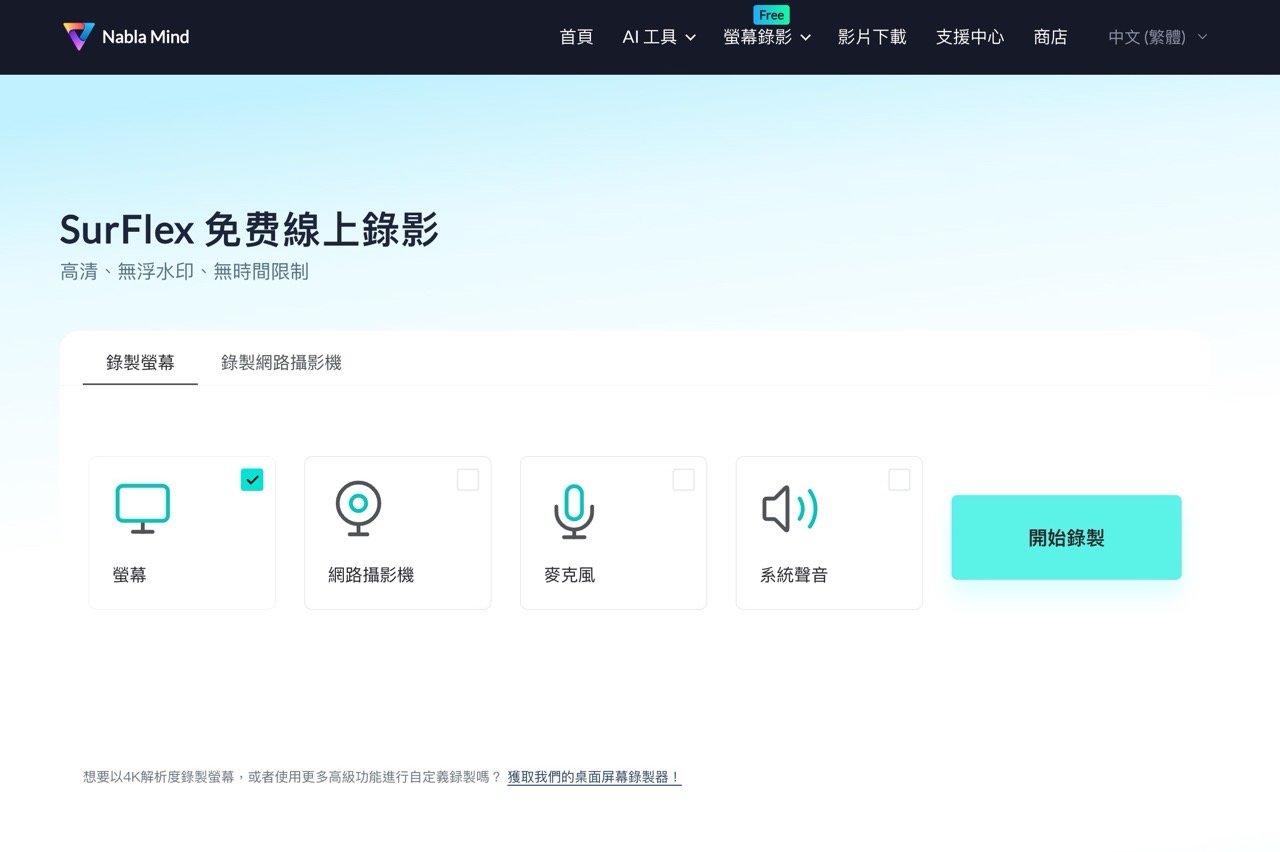This screenshot has height=852, width=1280.
Task: Click the 系統聲音 label text
Action: coord(794,575)
